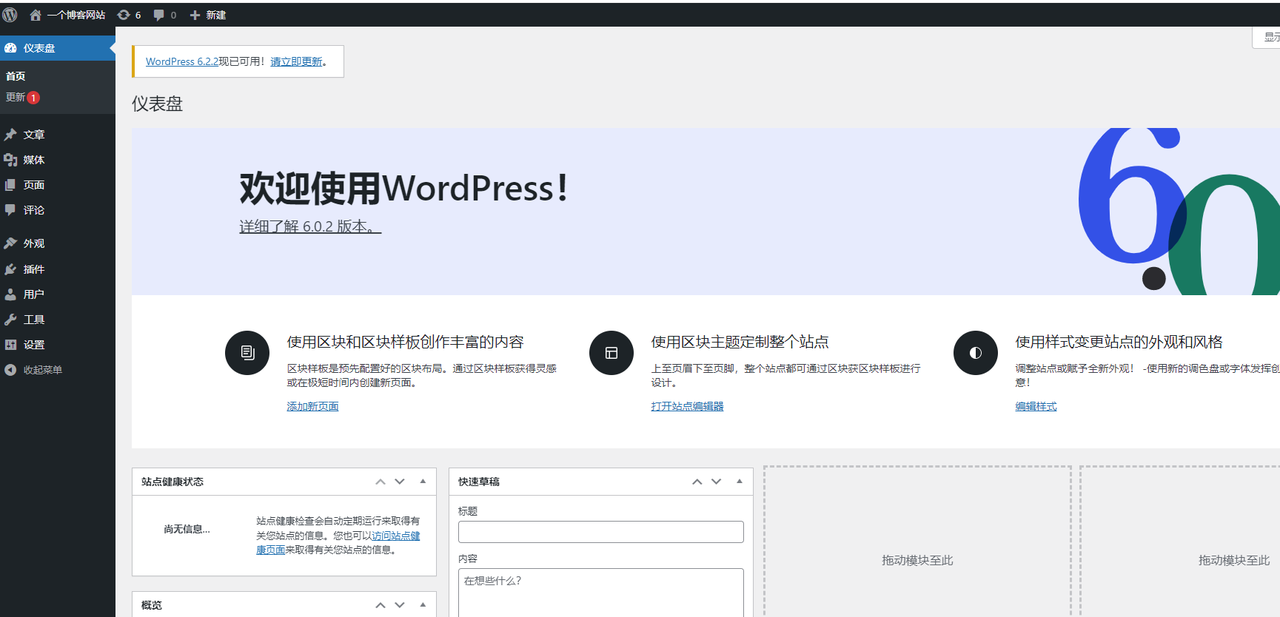This screenshot has width=1280, height=617.
Task: Open the 用户 menu label in sidebar
Action: 34,294
